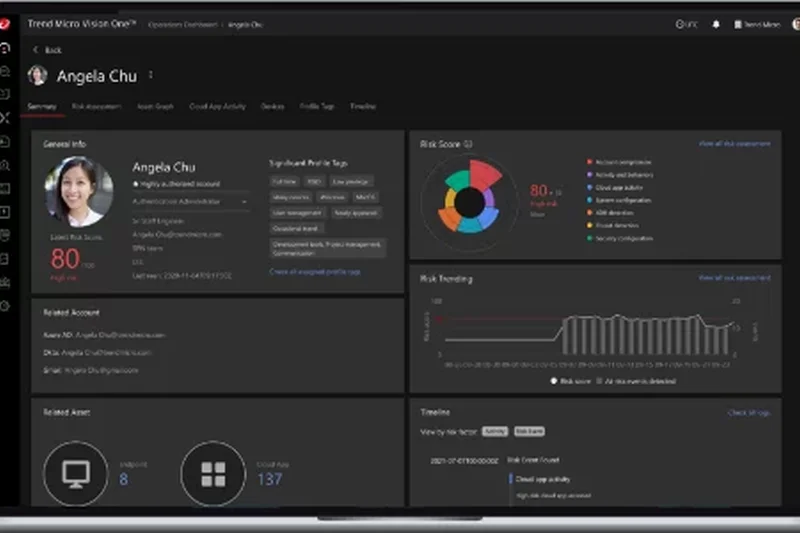Screen dimensions: 800x533
Task: Click the Gmail related account row
Action: [91, 370]
